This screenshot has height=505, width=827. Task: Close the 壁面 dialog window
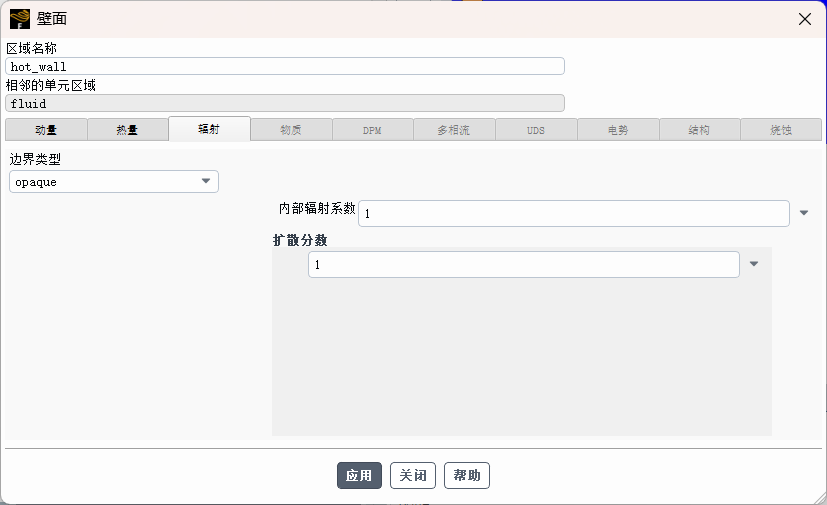[804, 19]
